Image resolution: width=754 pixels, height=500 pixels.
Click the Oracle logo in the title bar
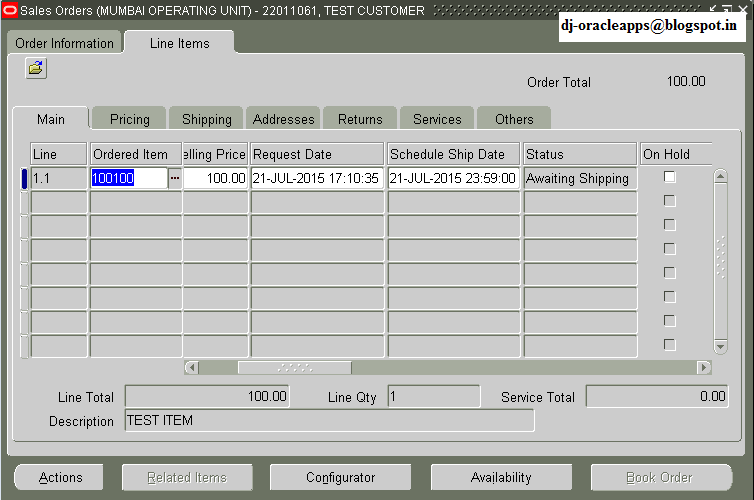click(x=9, y=10)
